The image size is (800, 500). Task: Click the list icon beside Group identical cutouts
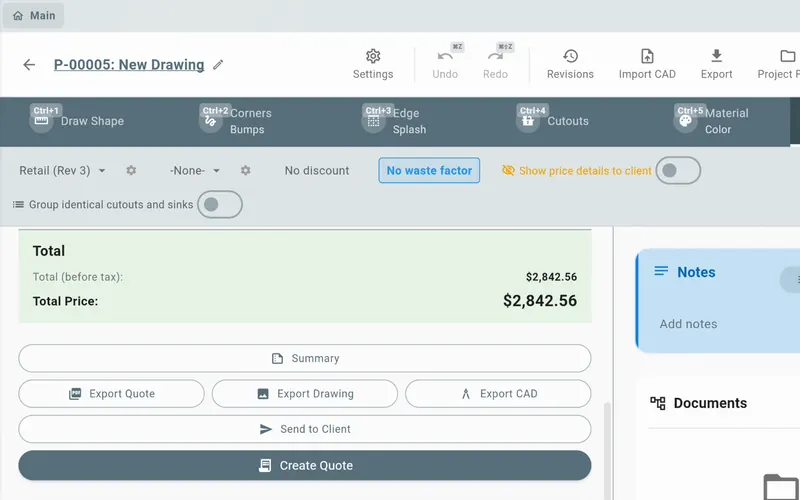tap(18, 205)
